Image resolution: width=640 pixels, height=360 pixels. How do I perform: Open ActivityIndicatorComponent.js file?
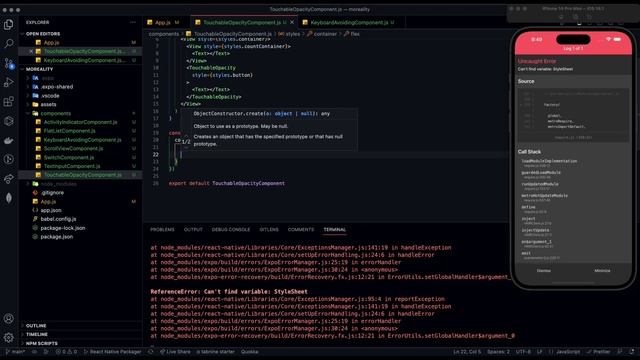(80, 122)
